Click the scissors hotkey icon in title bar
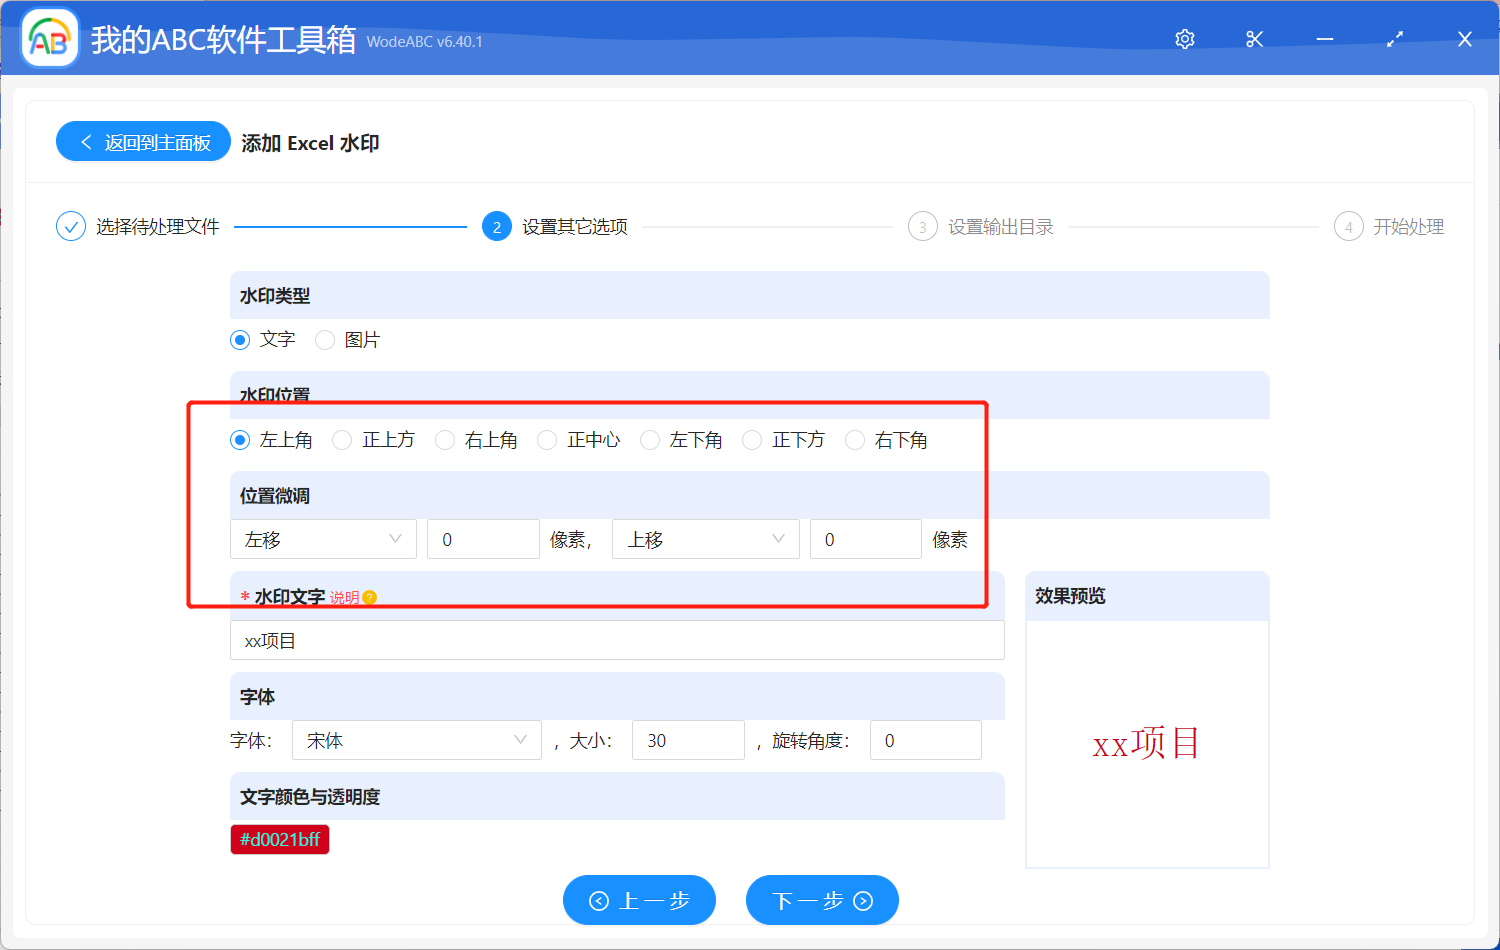 [x=1254, y=39]
